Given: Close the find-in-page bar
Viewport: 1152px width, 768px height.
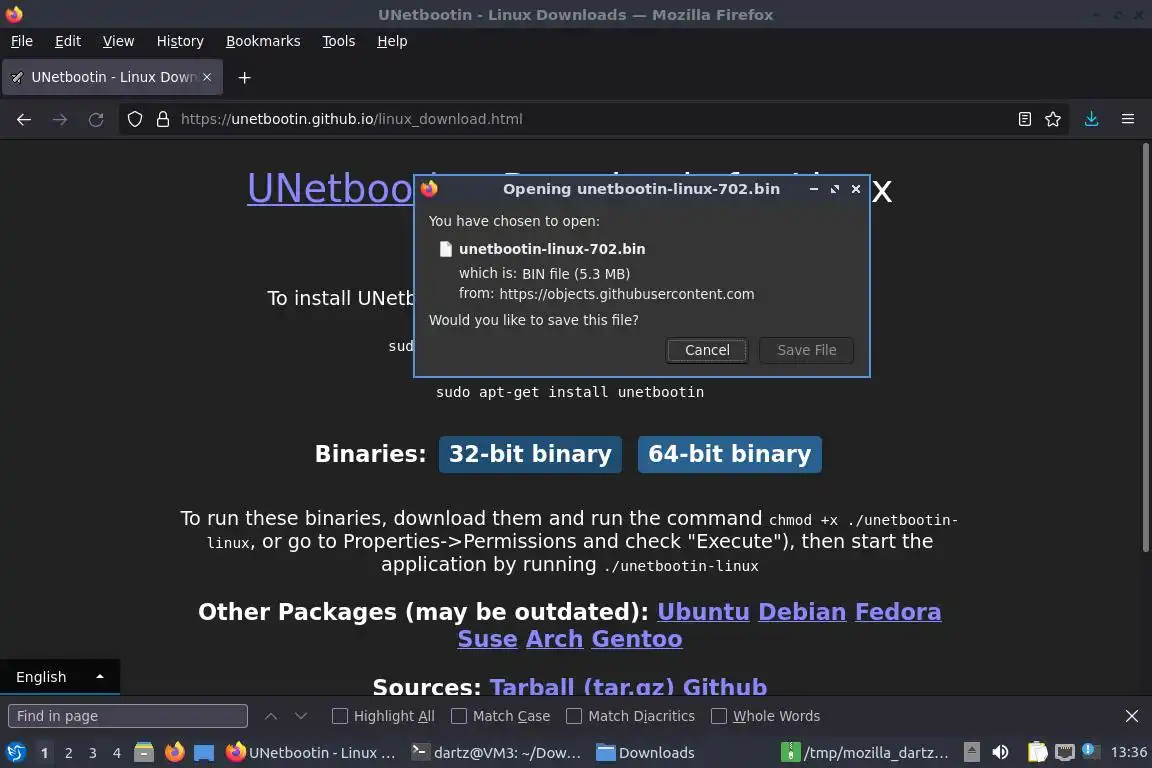Looking at the screenshot, I should coord(1131,716).
